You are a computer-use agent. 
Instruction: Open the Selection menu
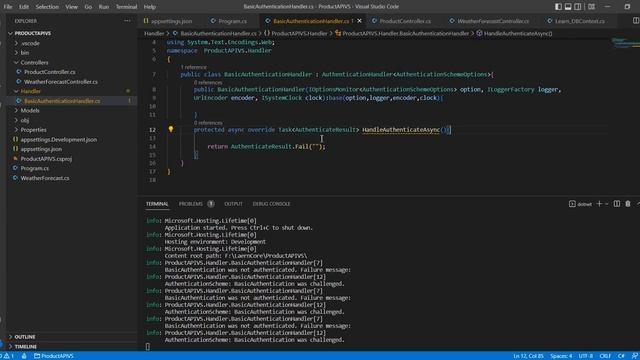[x=47, y=7]
